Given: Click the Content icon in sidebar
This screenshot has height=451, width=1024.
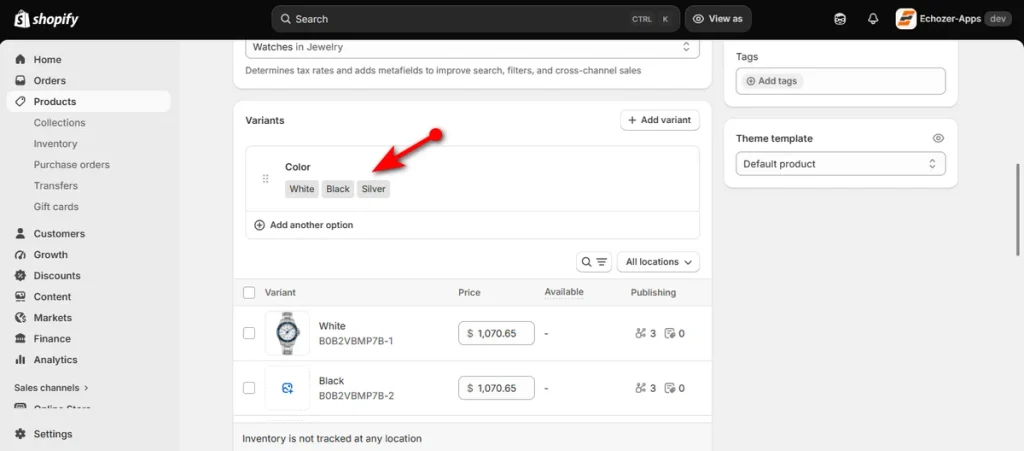Looking at the screenshot, I should [20, 296].
